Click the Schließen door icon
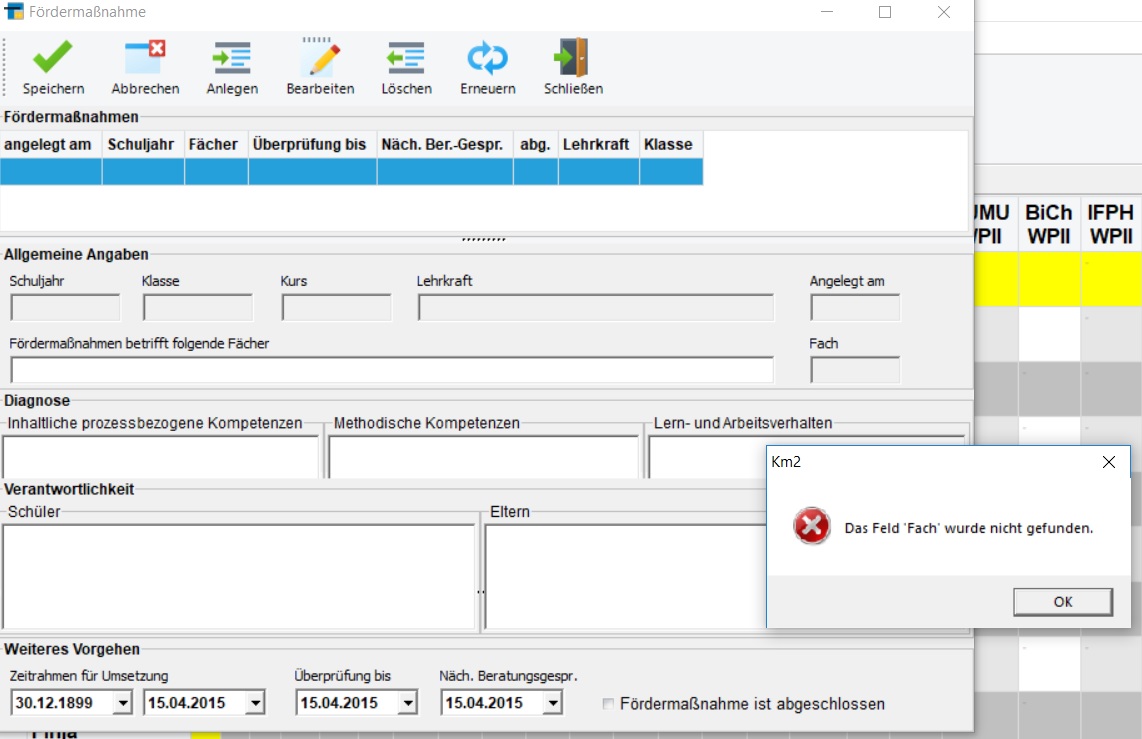The height and width of the screenshot is (739, 1142). tap(573, 57)
